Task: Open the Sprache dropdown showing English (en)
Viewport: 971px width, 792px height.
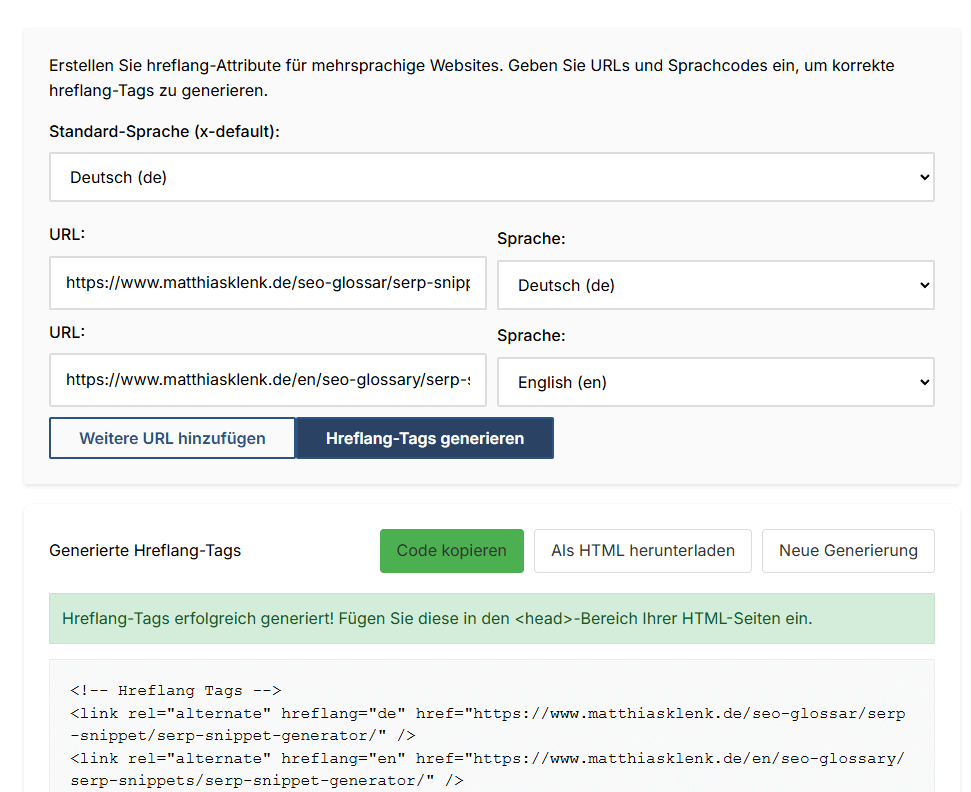Action: pyautogui.click(x=715, y=382)
